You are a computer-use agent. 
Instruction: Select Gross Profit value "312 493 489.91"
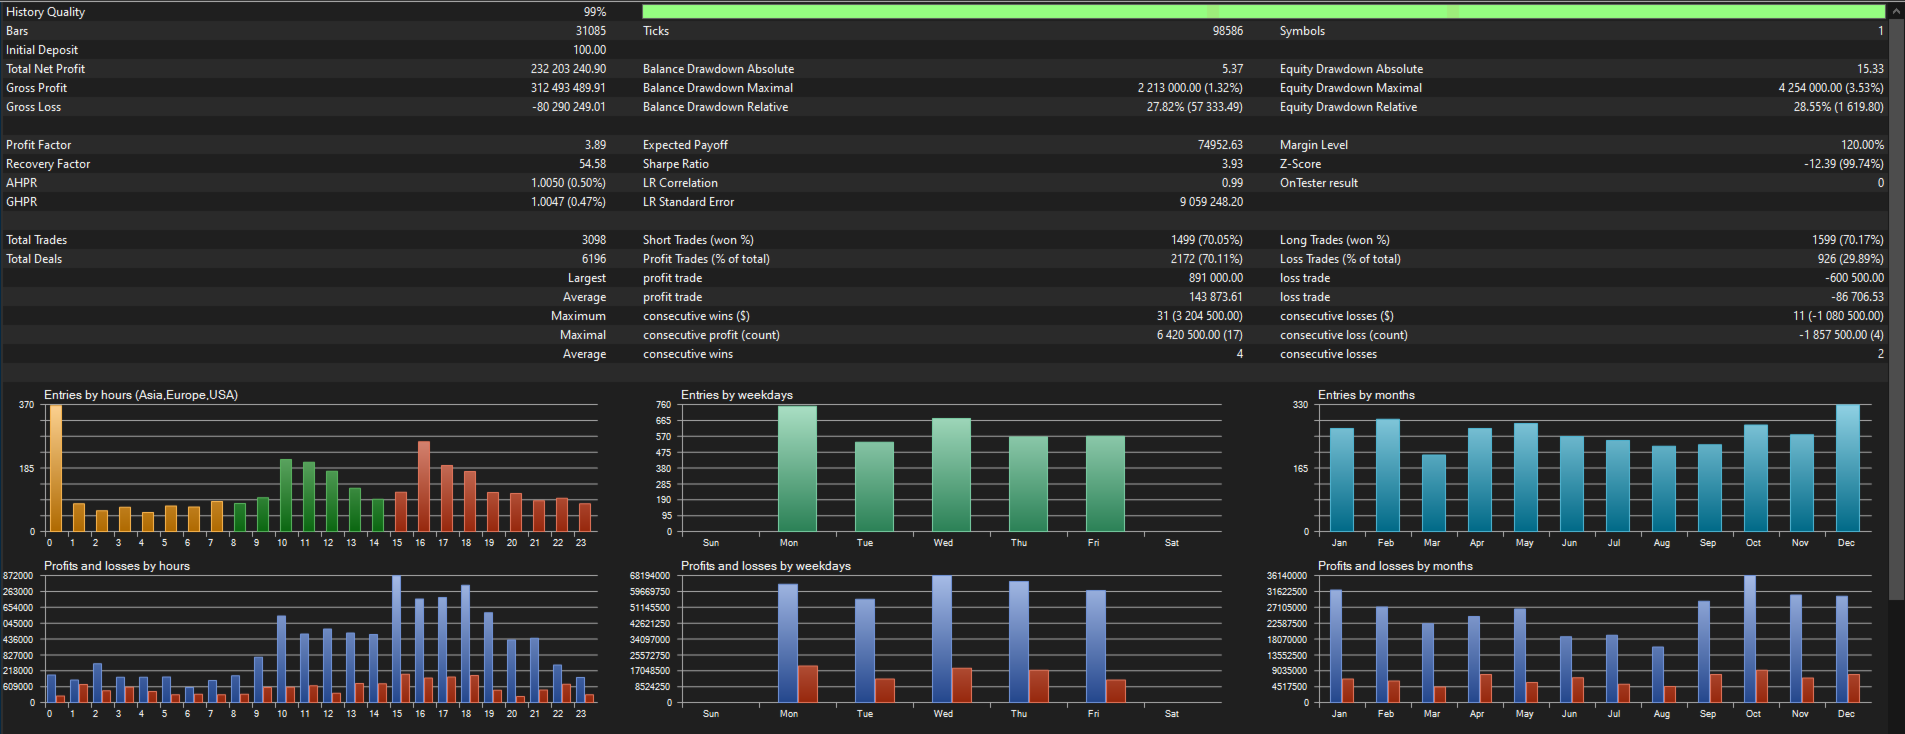pyautogui.click(x=568, y=88)
